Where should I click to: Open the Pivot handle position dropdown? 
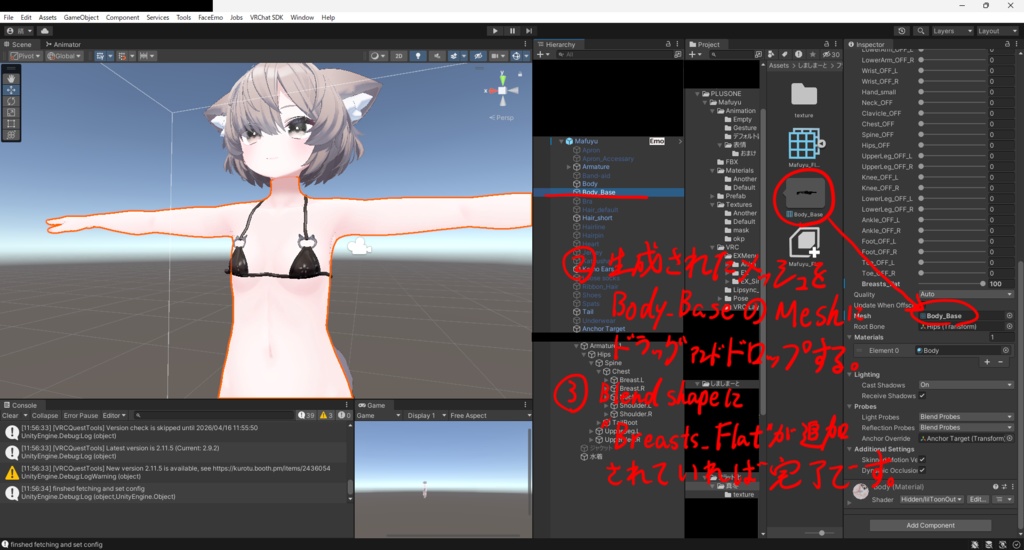[x=25, y=56]
